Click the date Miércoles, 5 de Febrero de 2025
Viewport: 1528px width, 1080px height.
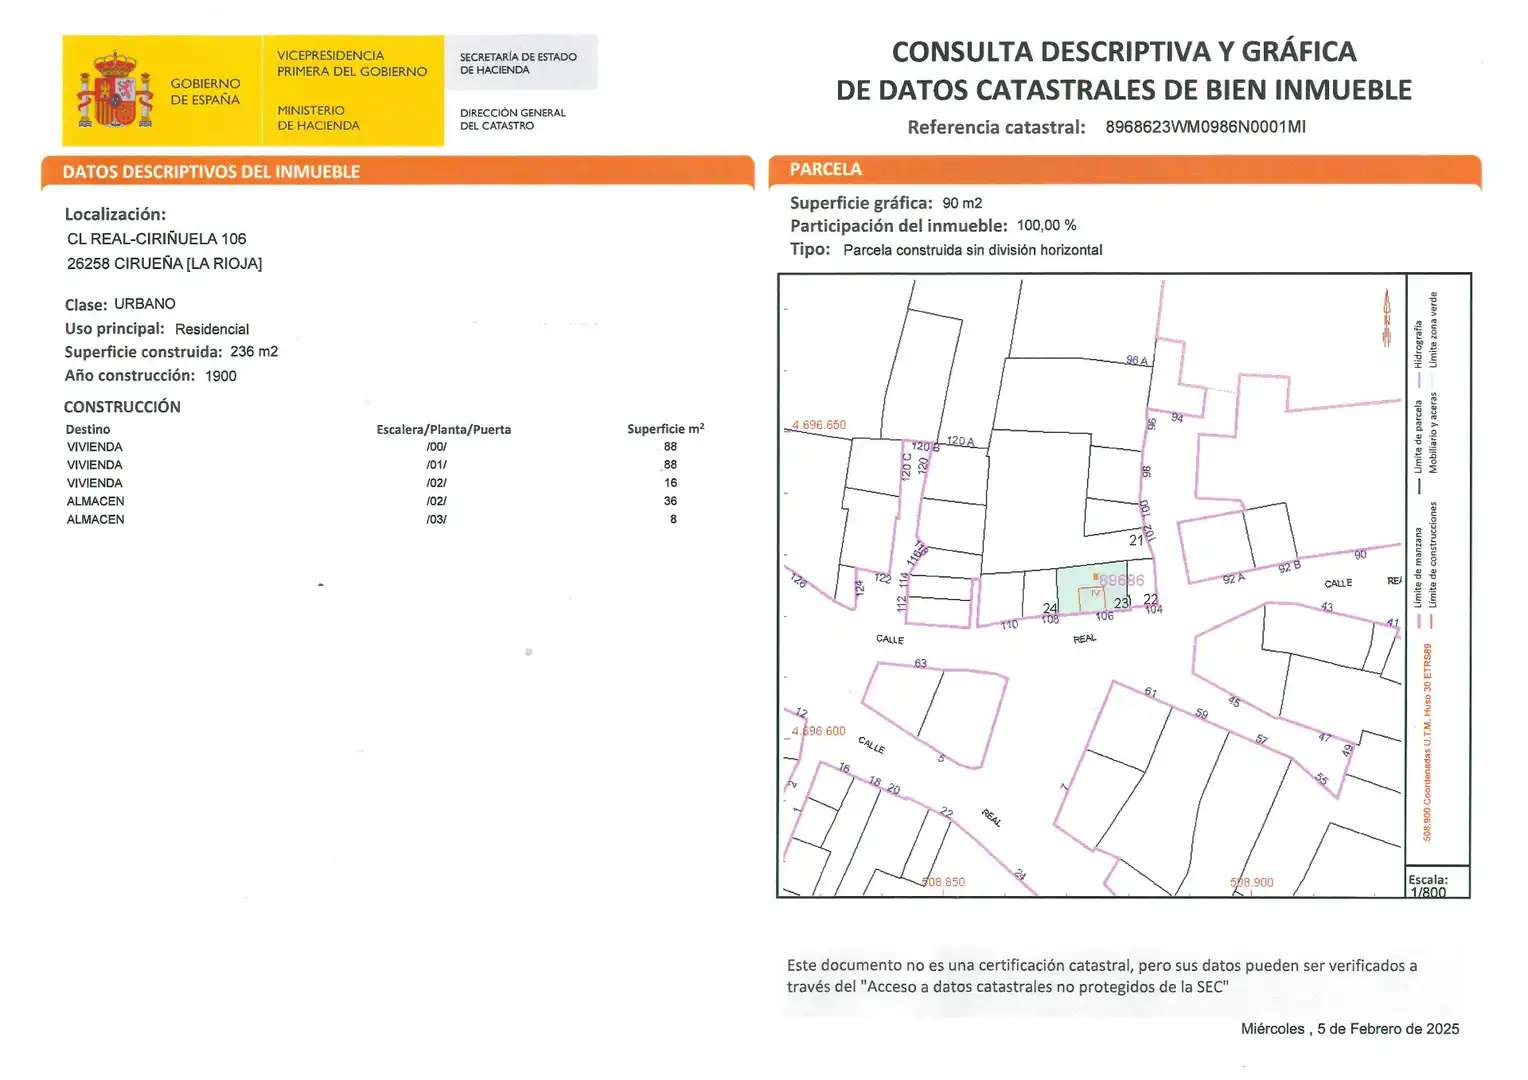click(1350, 1029)
